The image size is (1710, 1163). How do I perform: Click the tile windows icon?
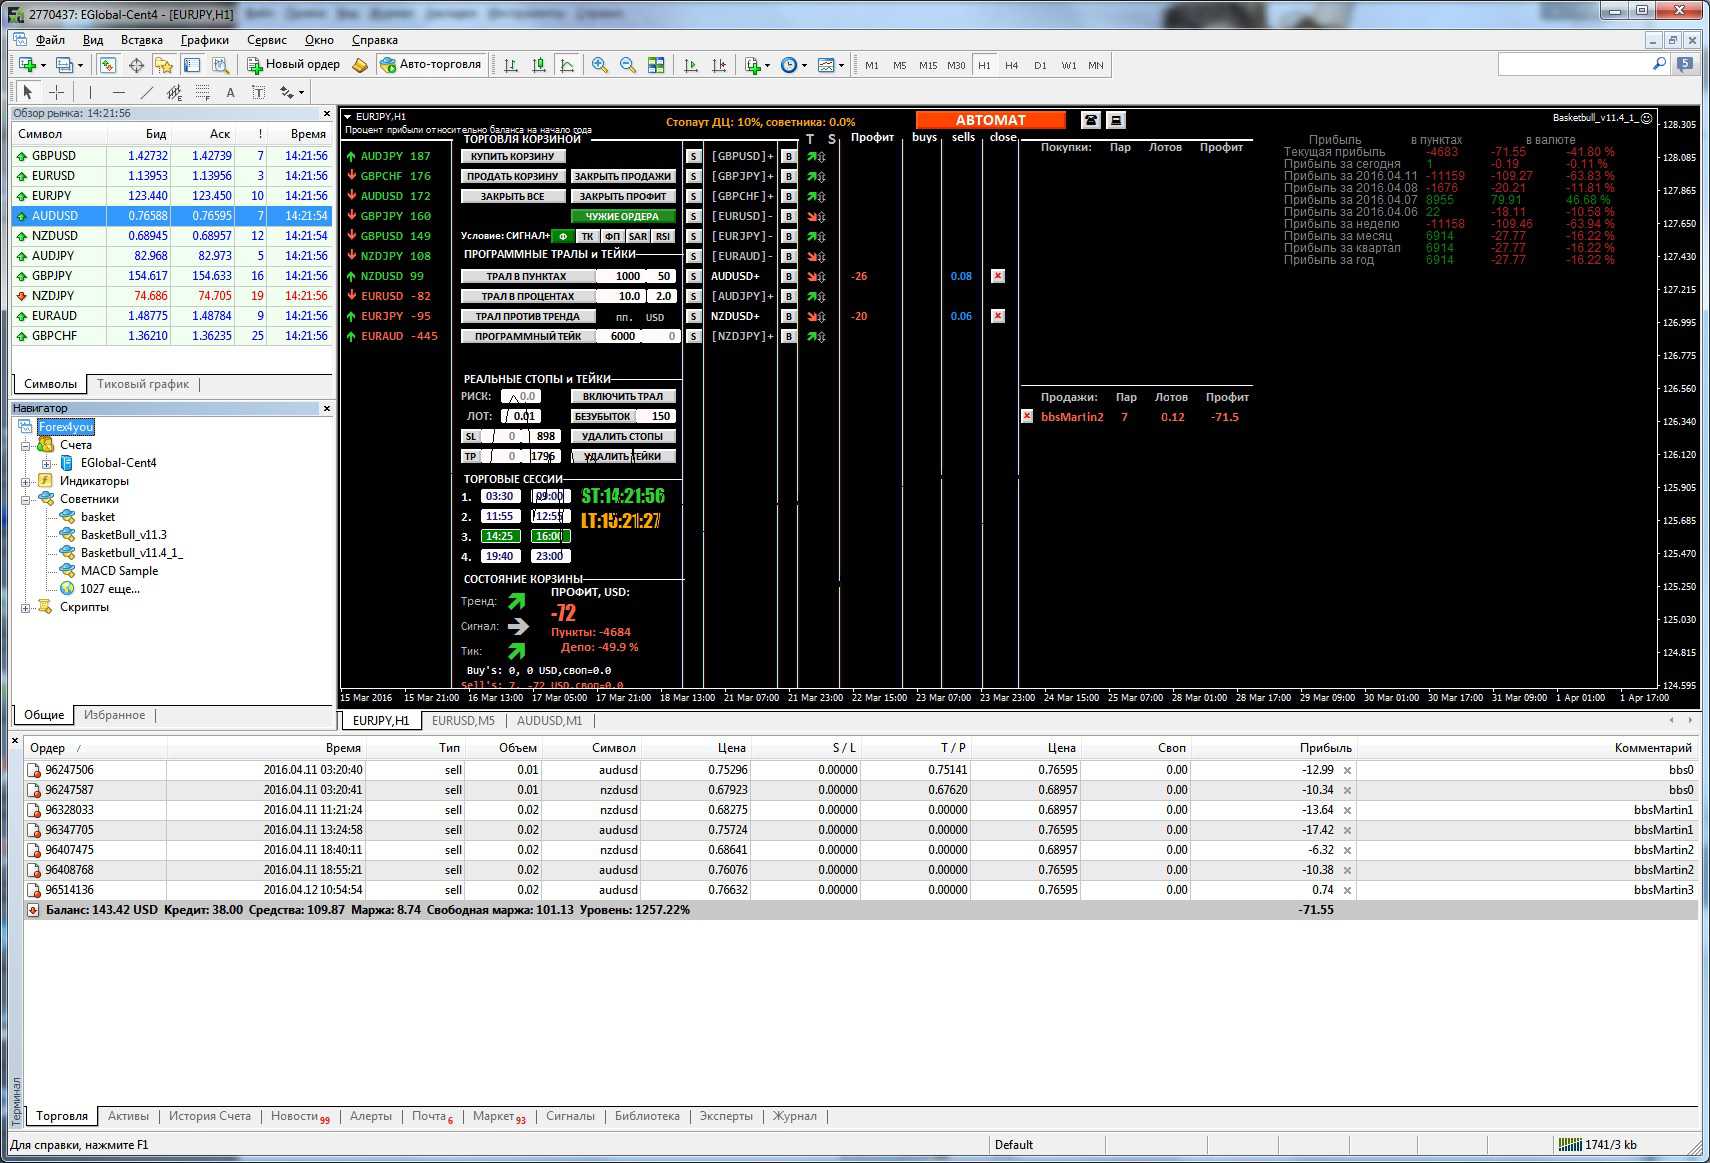pyautogui.click(x=656, y=65)
